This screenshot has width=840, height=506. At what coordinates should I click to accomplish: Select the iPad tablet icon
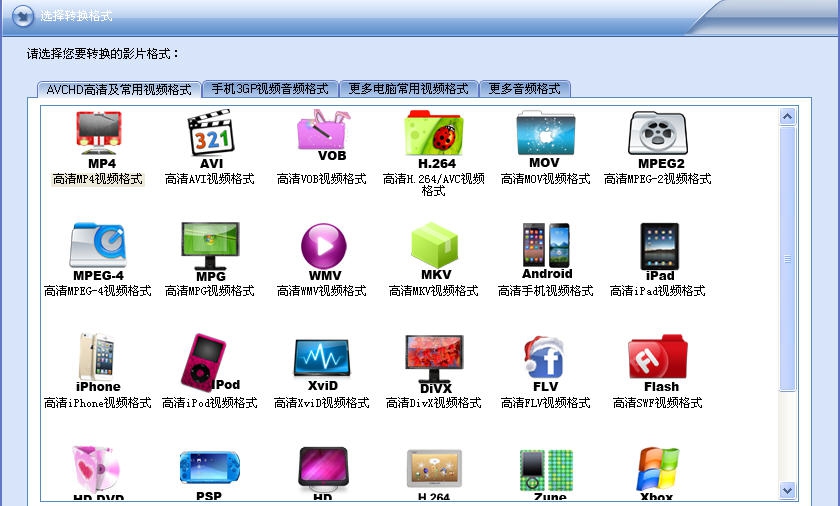659,252
